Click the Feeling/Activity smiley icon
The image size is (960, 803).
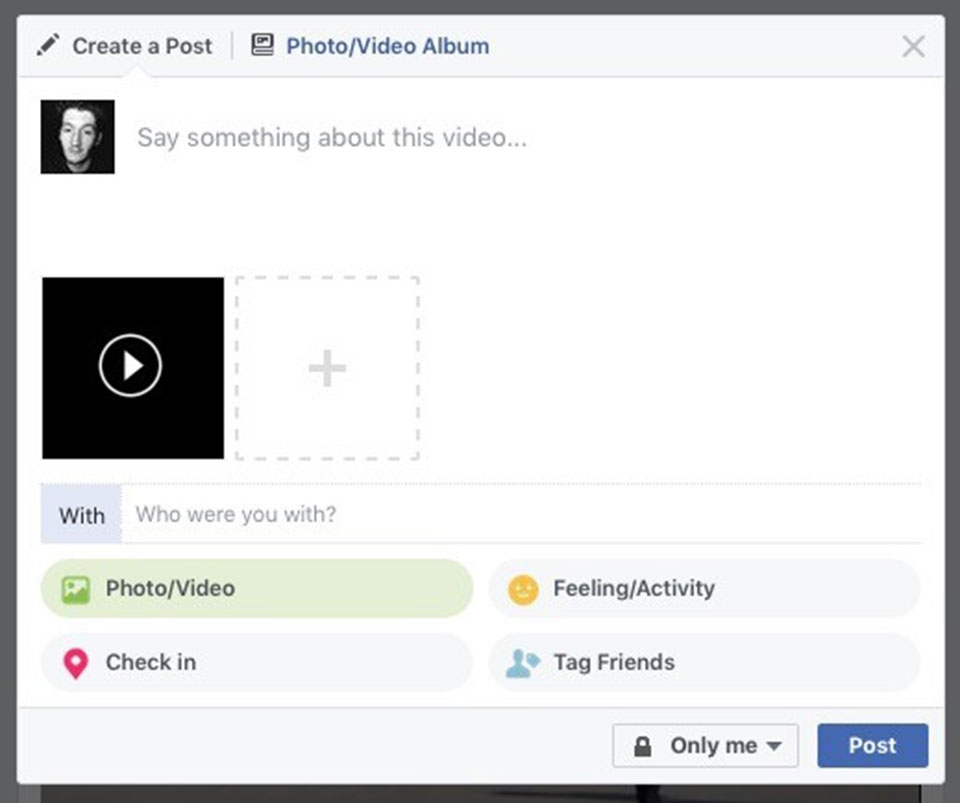[521, 589]
